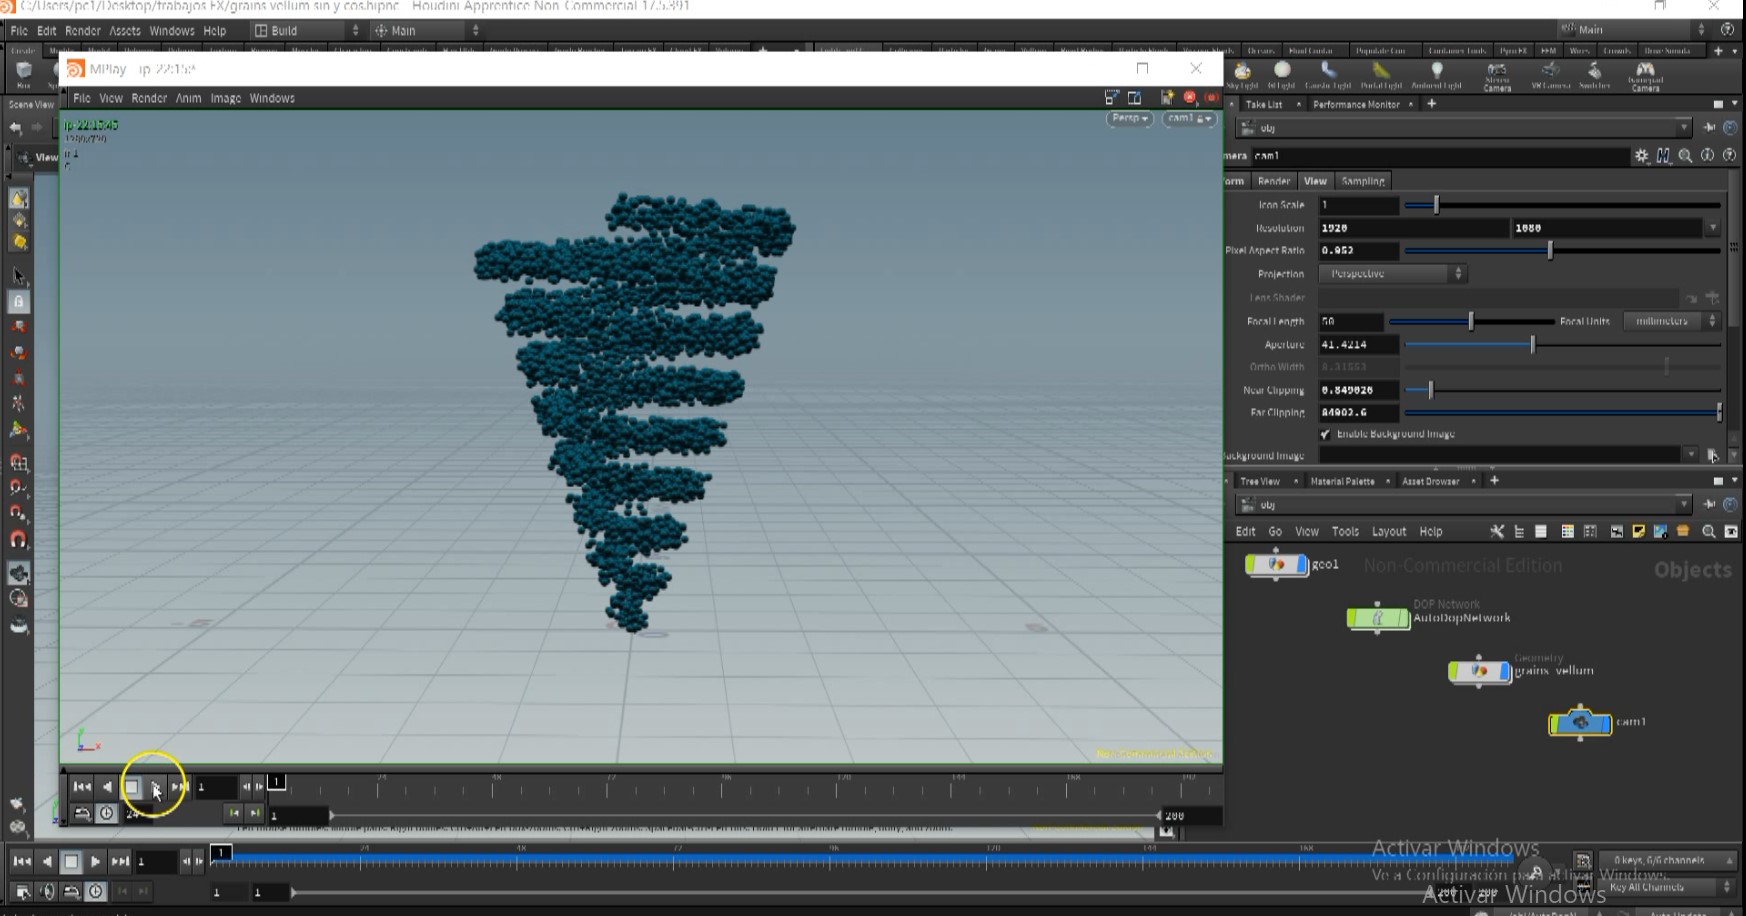Toggle the display flag on grains_vellum node
The height and width of the screenshot is (916, 1746).
pos(1505,671)
